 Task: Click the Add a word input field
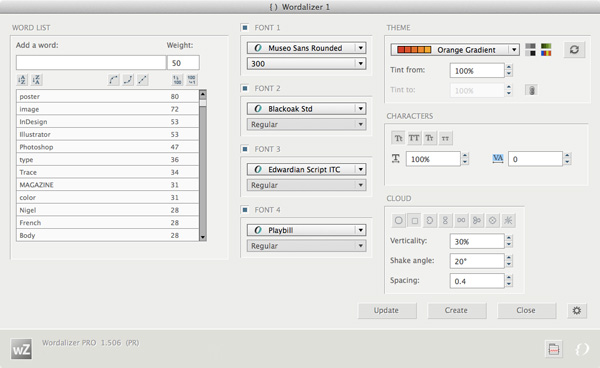click(x=91, y=63)
